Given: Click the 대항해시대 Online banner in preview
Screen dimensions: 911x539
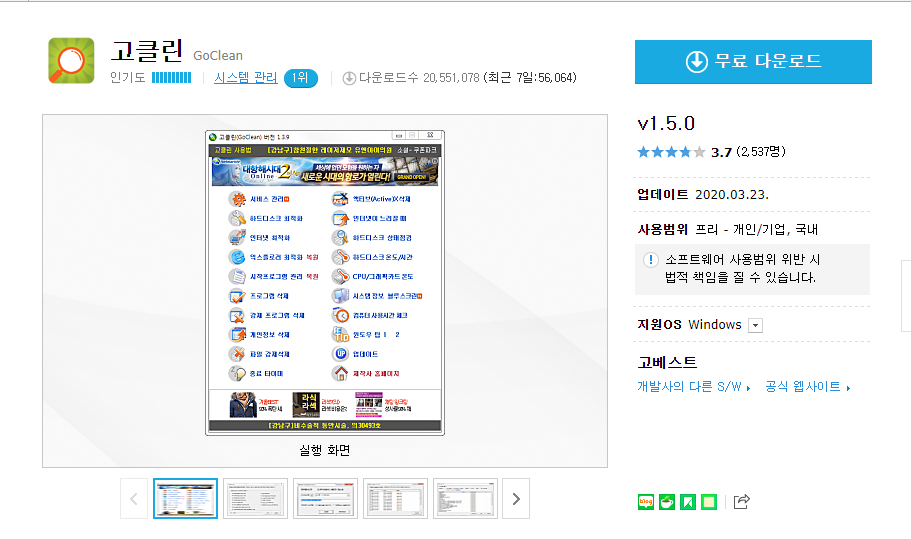Looking at the screenshot, I should 325,171.
